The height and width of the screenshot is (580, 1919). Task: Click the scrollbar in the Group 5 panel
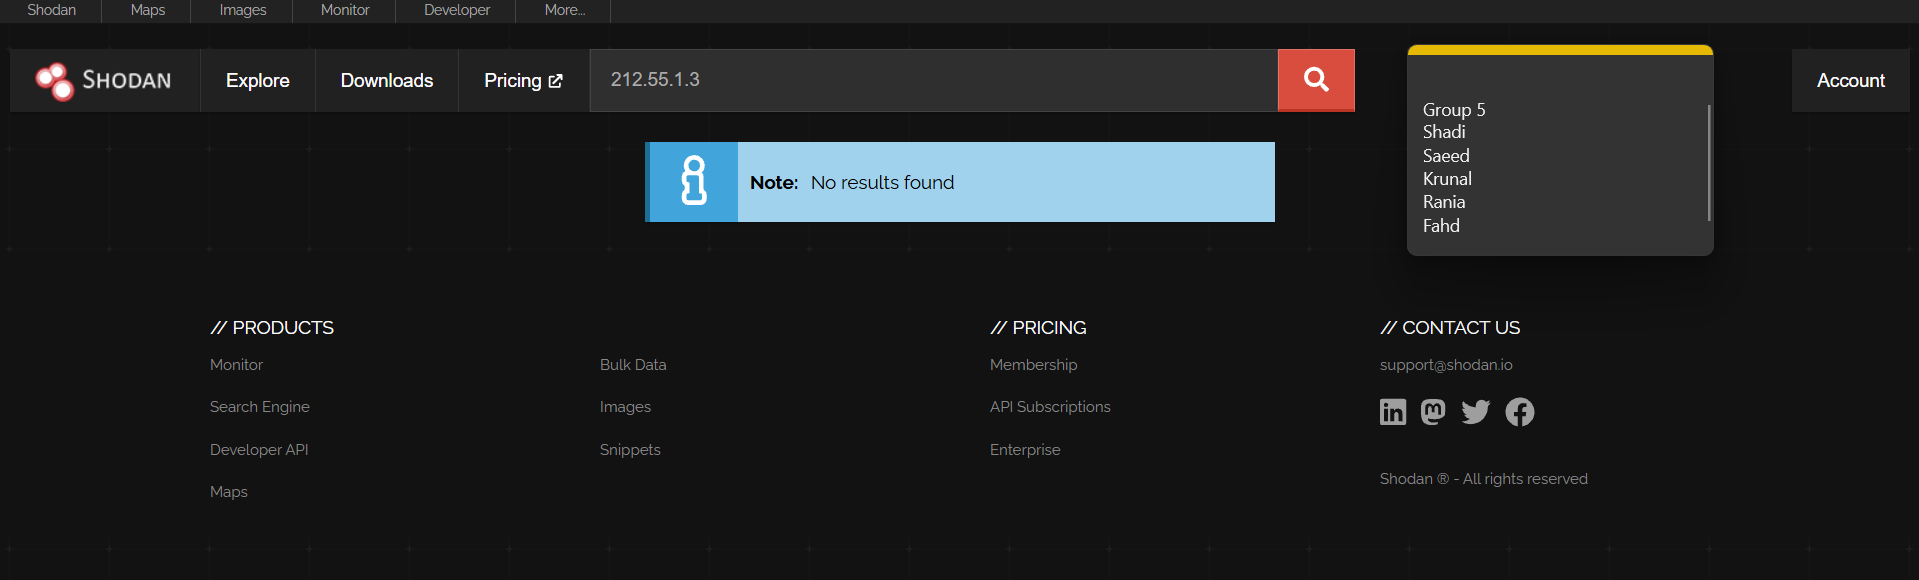(x=1709, y=162)
